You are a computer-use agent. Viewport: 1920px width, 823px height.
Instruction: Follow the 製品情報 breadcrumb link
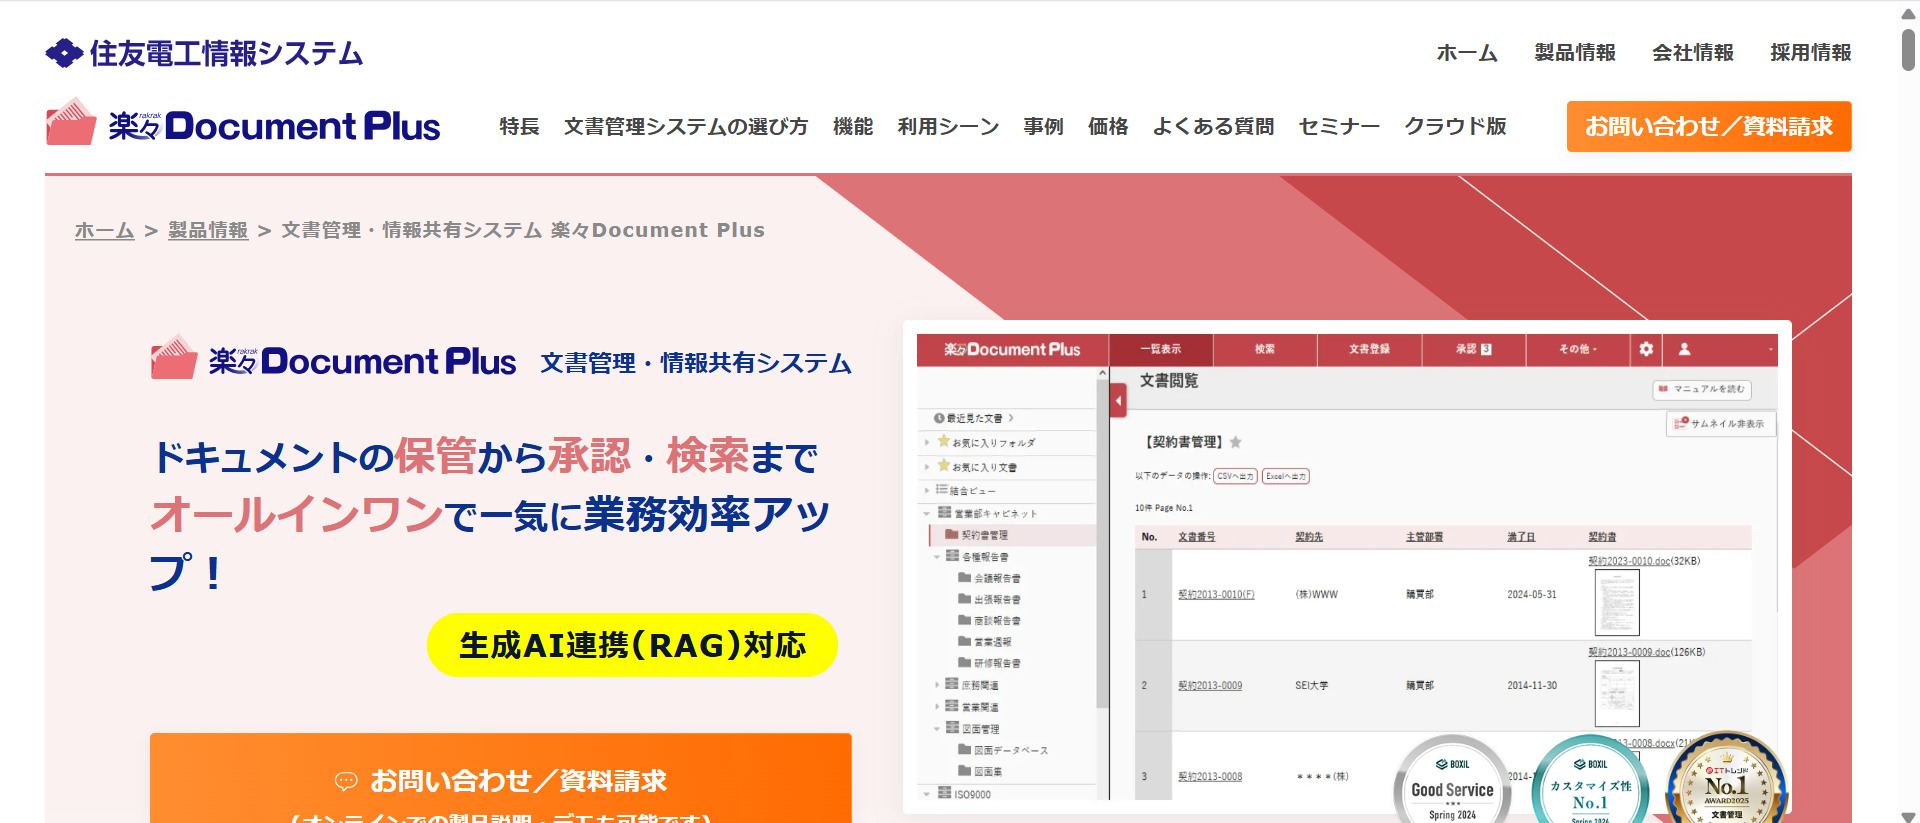tap(208, 230)
